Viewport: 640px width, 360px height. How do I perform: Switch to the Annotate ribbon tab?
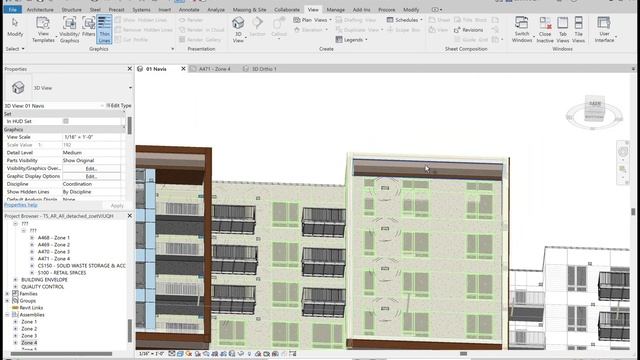tap(189, 9)
